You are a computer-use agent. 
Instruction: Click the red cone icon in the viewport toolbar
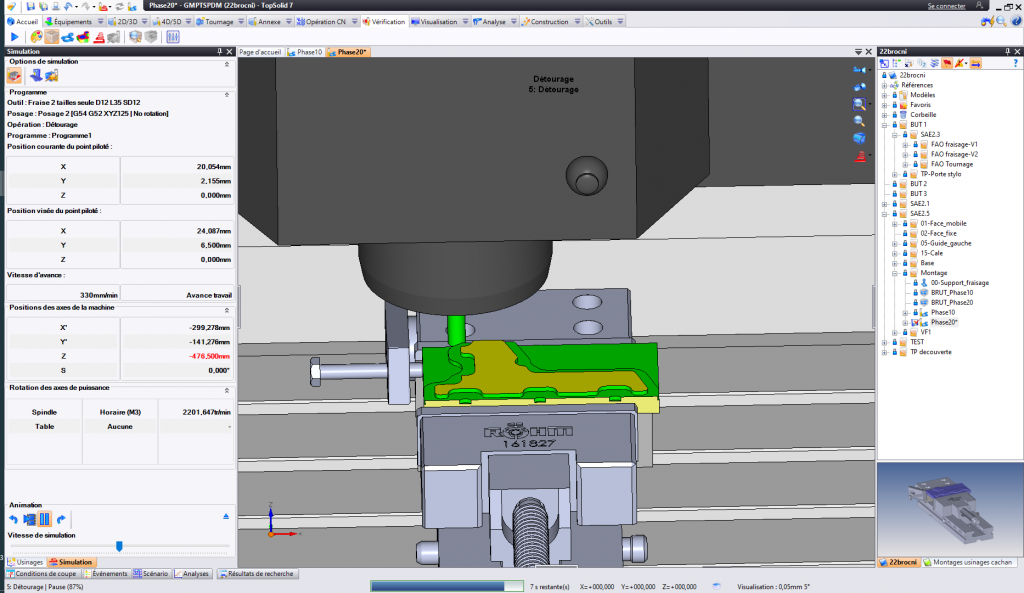point(859,156)
